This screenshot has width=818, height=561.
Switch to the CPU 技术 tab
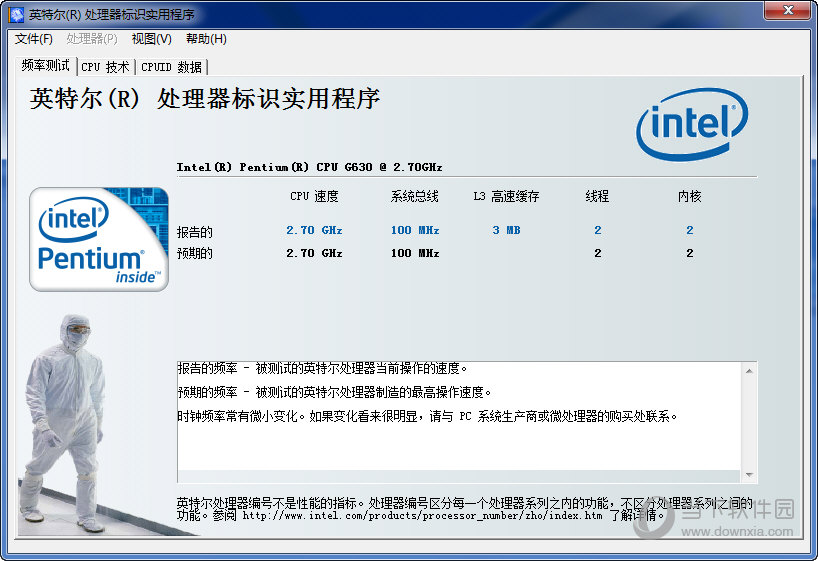point(105,67)
